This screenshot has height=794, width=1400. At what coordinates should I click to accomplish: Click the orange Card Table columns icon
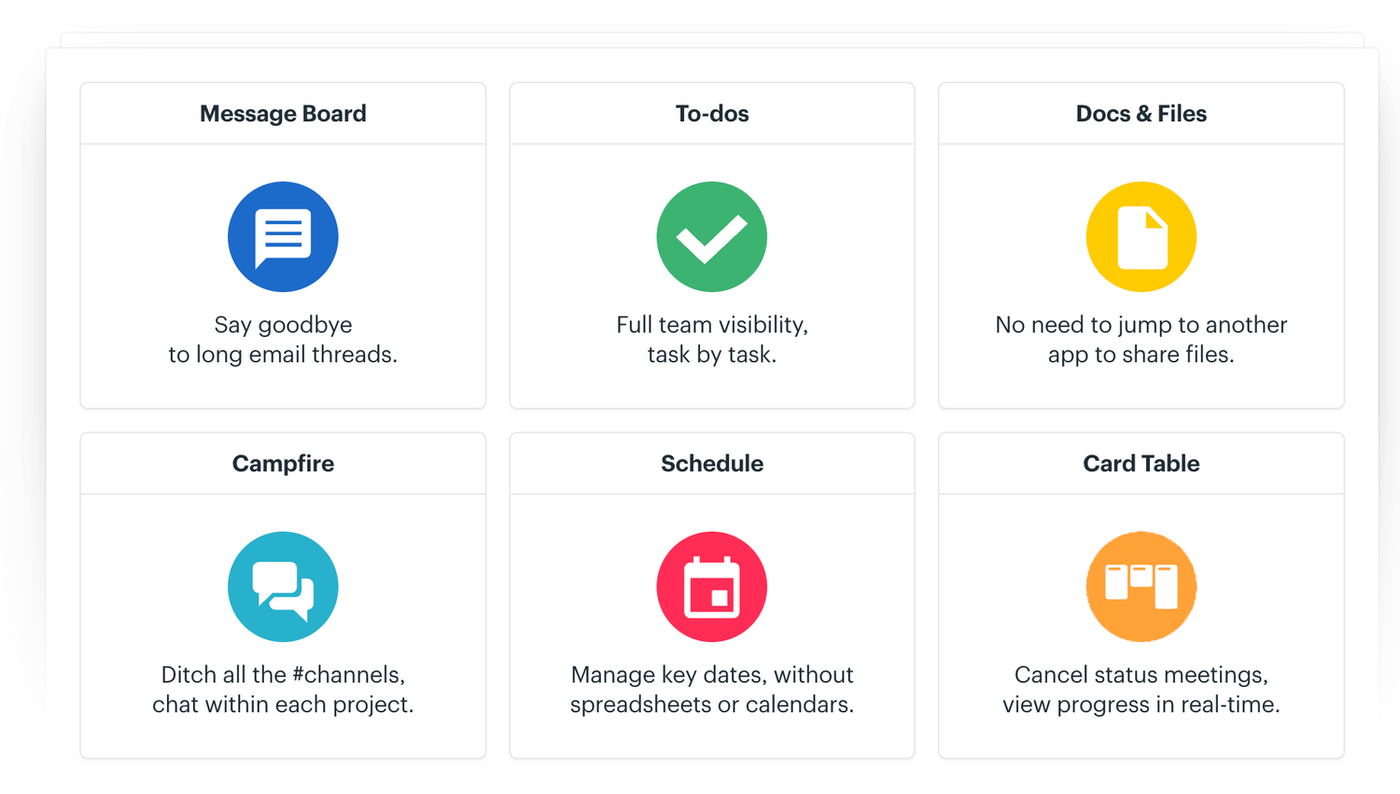click(1141, 587)
